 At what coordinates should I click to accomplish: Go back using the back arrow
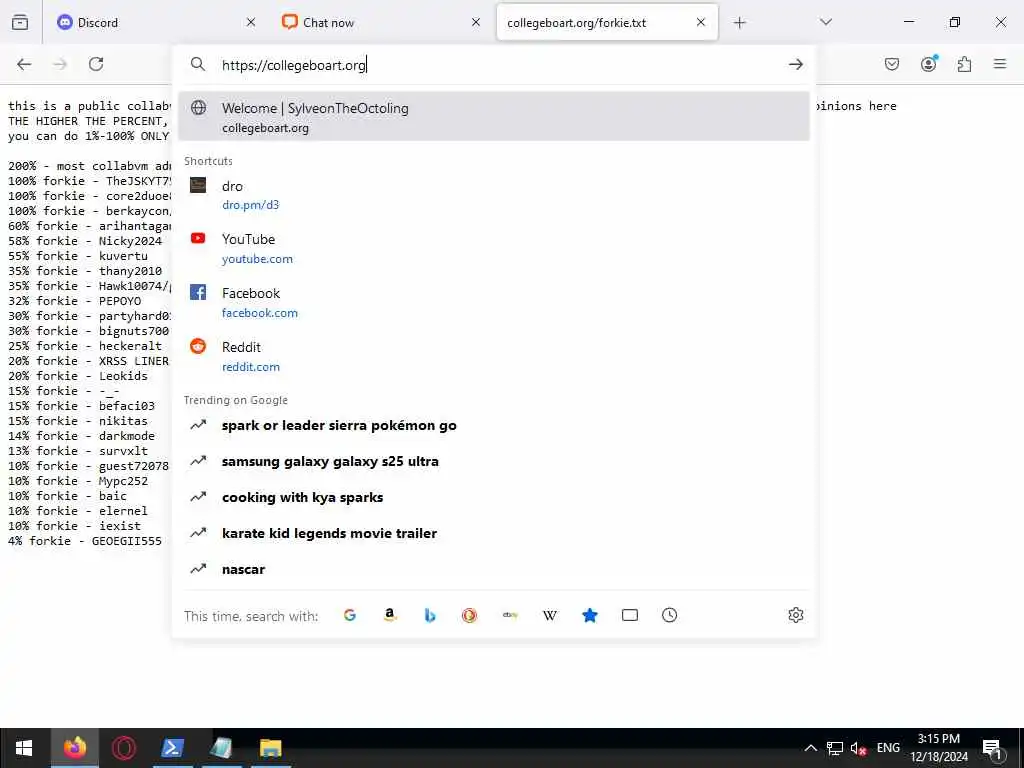coord(24,64)
